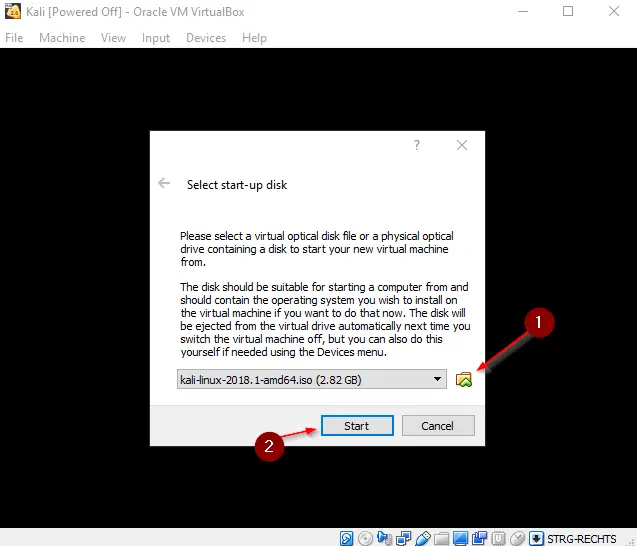Open the Devices menu
This screenshot has height=546, width=637.
point(206,38)
